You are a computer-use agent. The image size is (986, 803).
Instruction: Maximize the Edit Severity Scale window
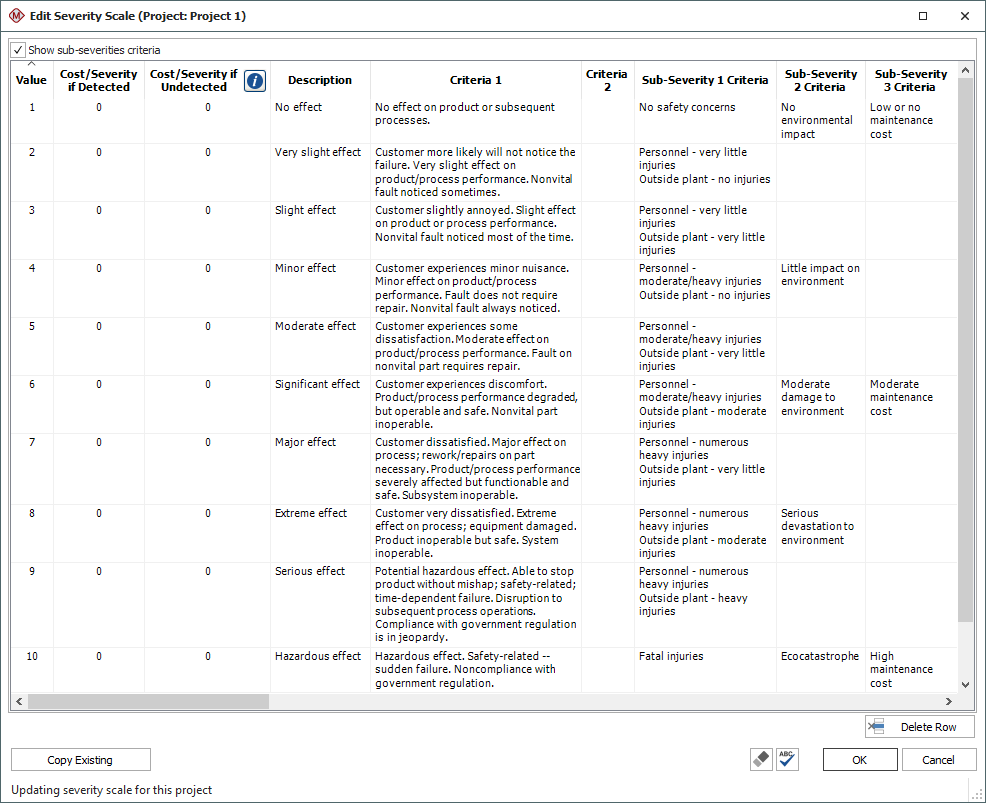(x=922, y=16)
